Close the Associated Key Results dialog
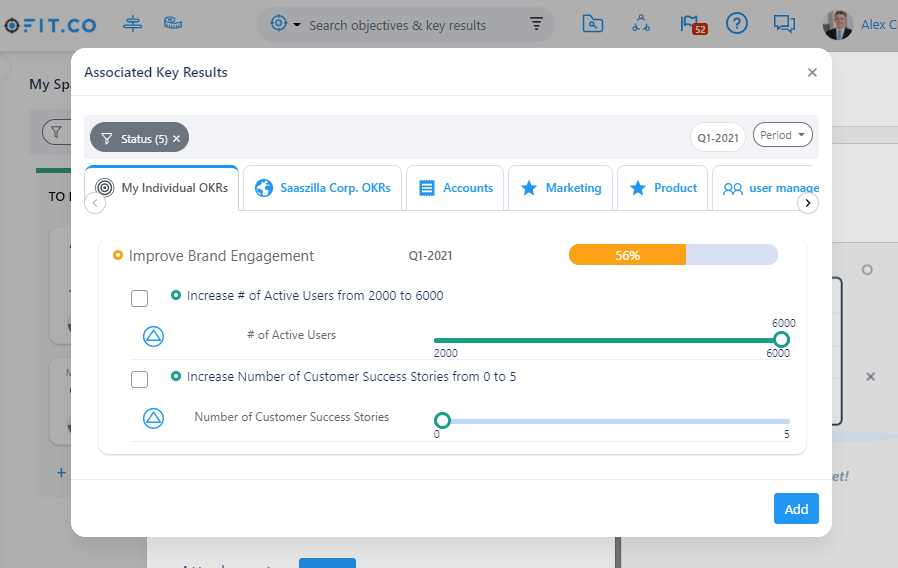898x568 pixels. pos(812,73)
